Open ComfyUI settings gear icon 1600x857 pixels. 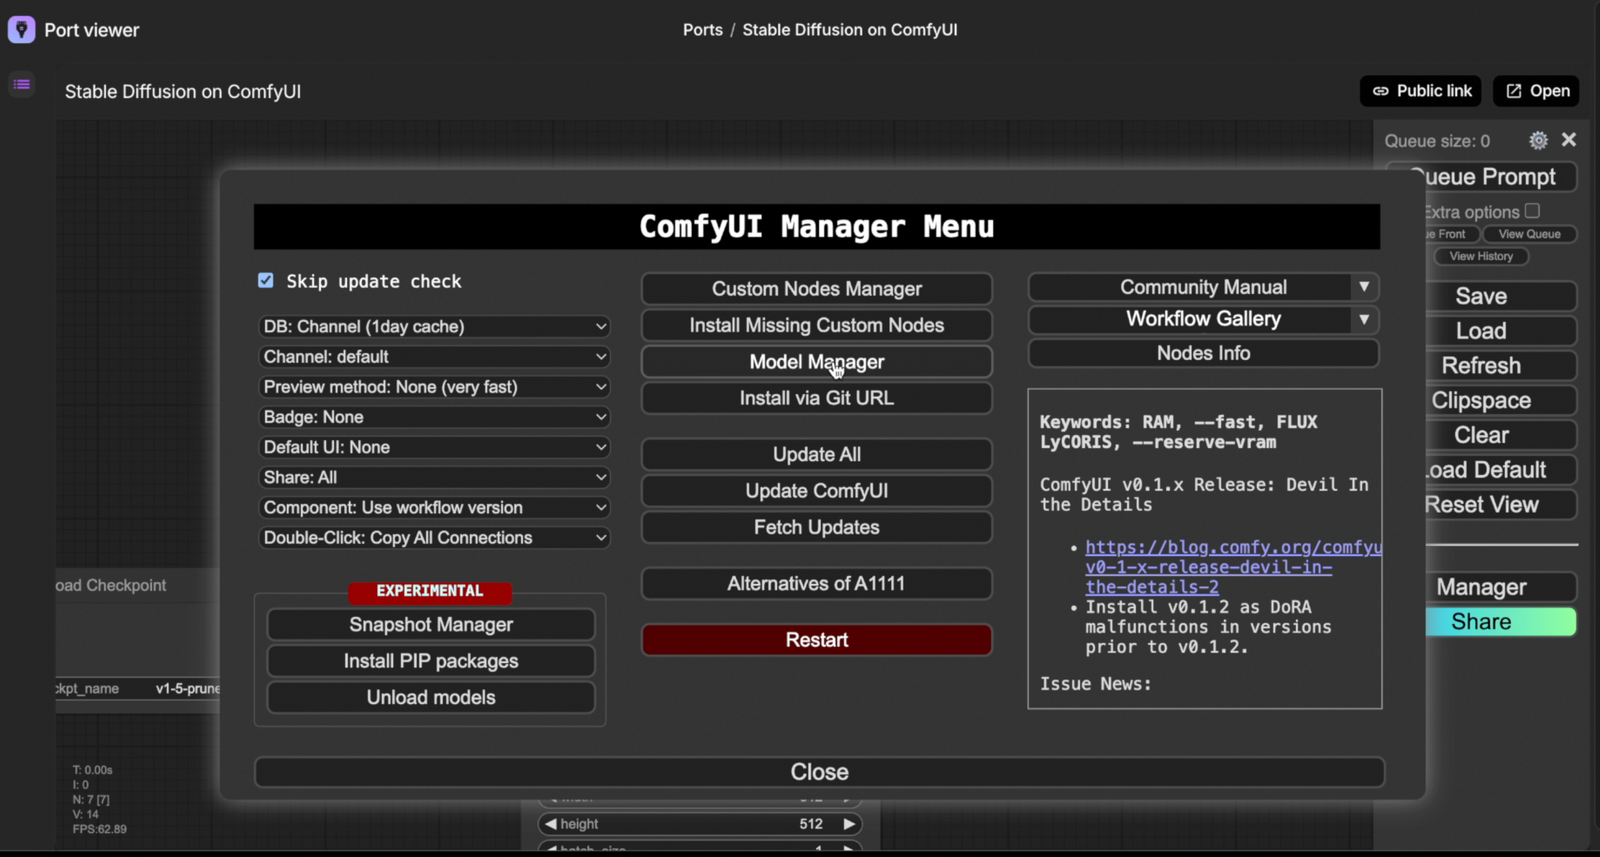(x=1538, y=141)
